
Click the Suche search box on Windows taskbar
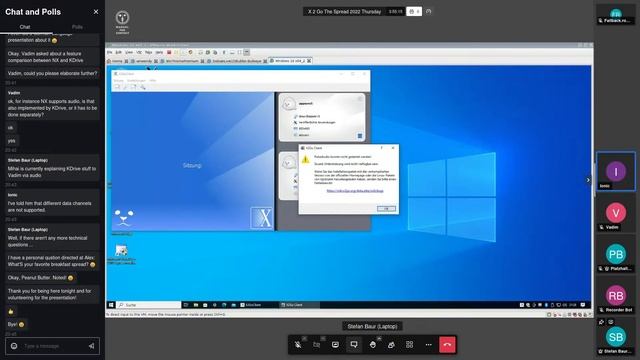click(x=149, y=305)
